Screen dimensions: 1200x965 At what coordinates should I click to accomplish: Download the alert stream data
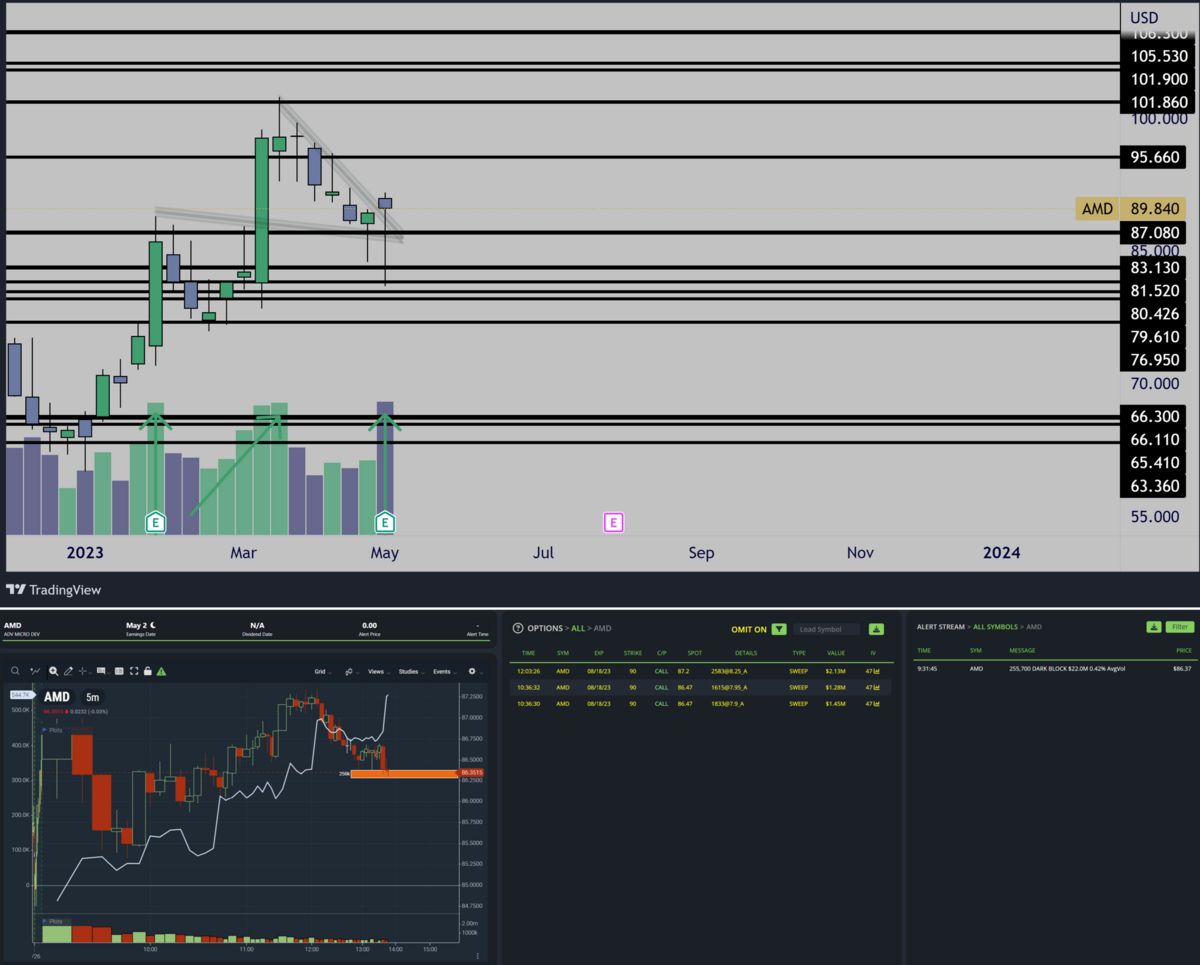[x=1154, y=627]
